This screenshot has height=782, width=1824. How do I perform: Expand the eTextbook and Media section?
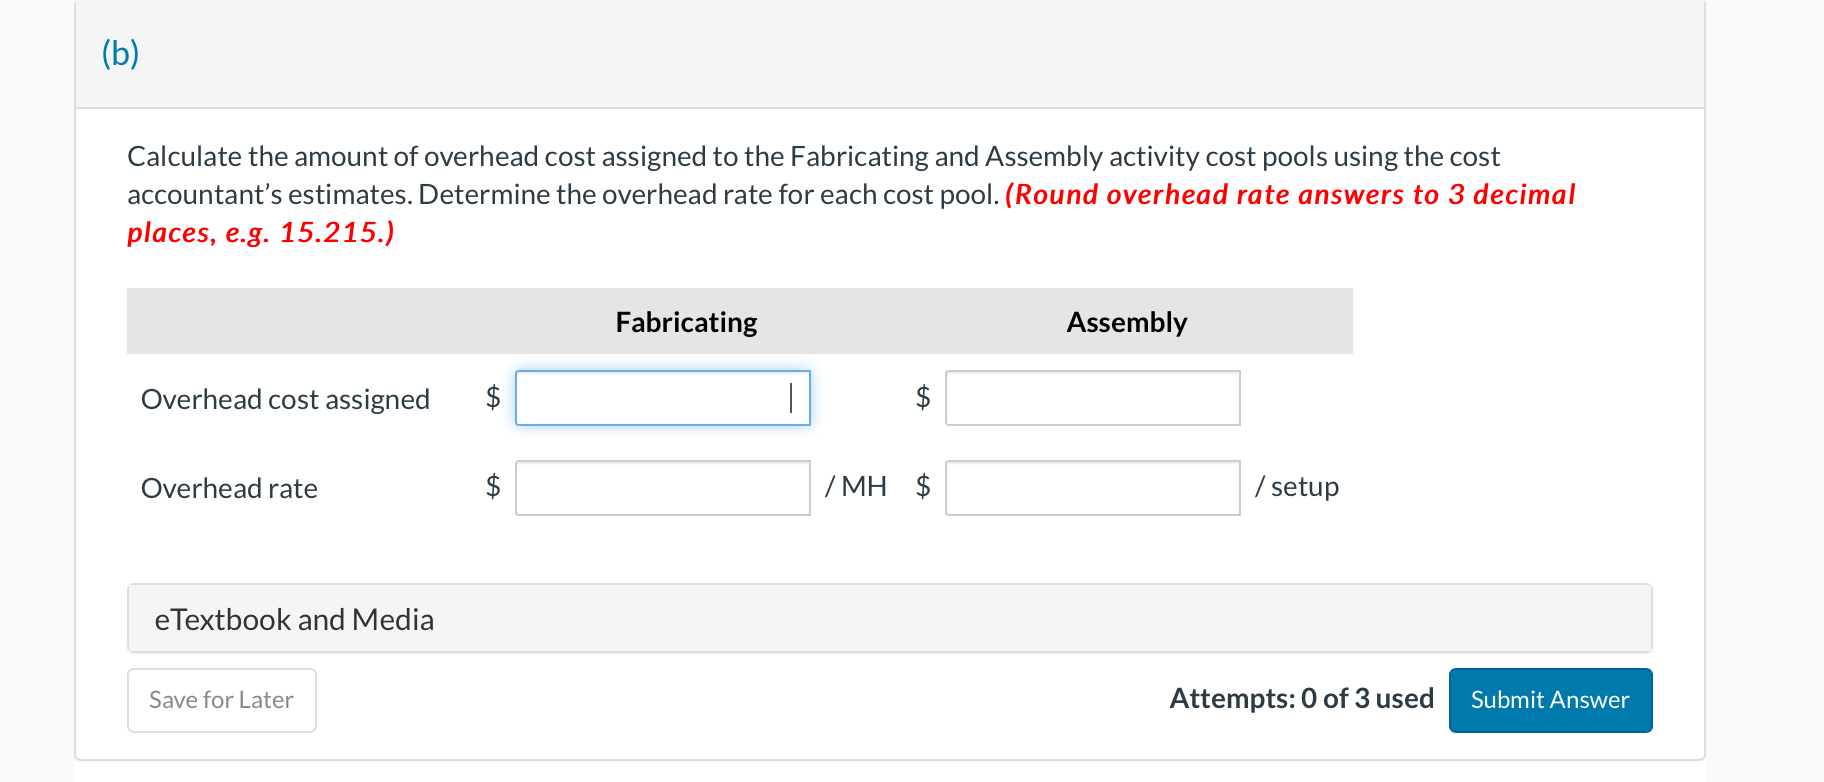coord(294,620)
